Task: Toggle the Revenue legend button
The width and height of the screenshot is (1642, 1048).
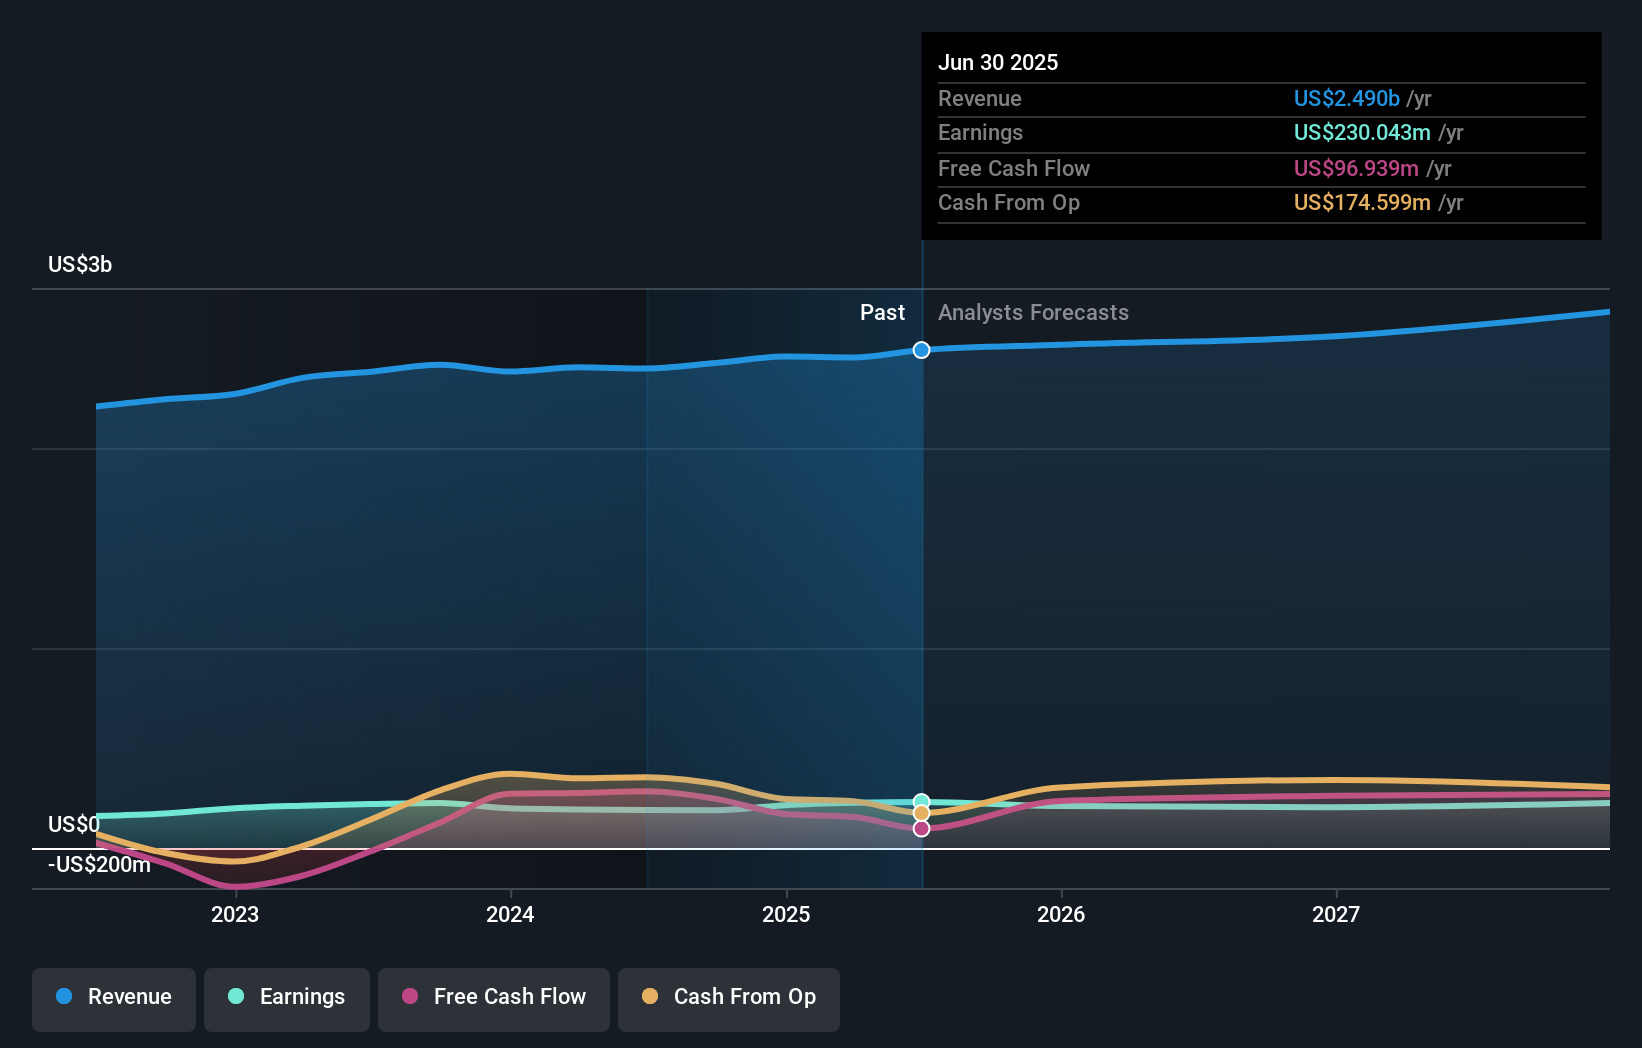Action: pos(114,998)
